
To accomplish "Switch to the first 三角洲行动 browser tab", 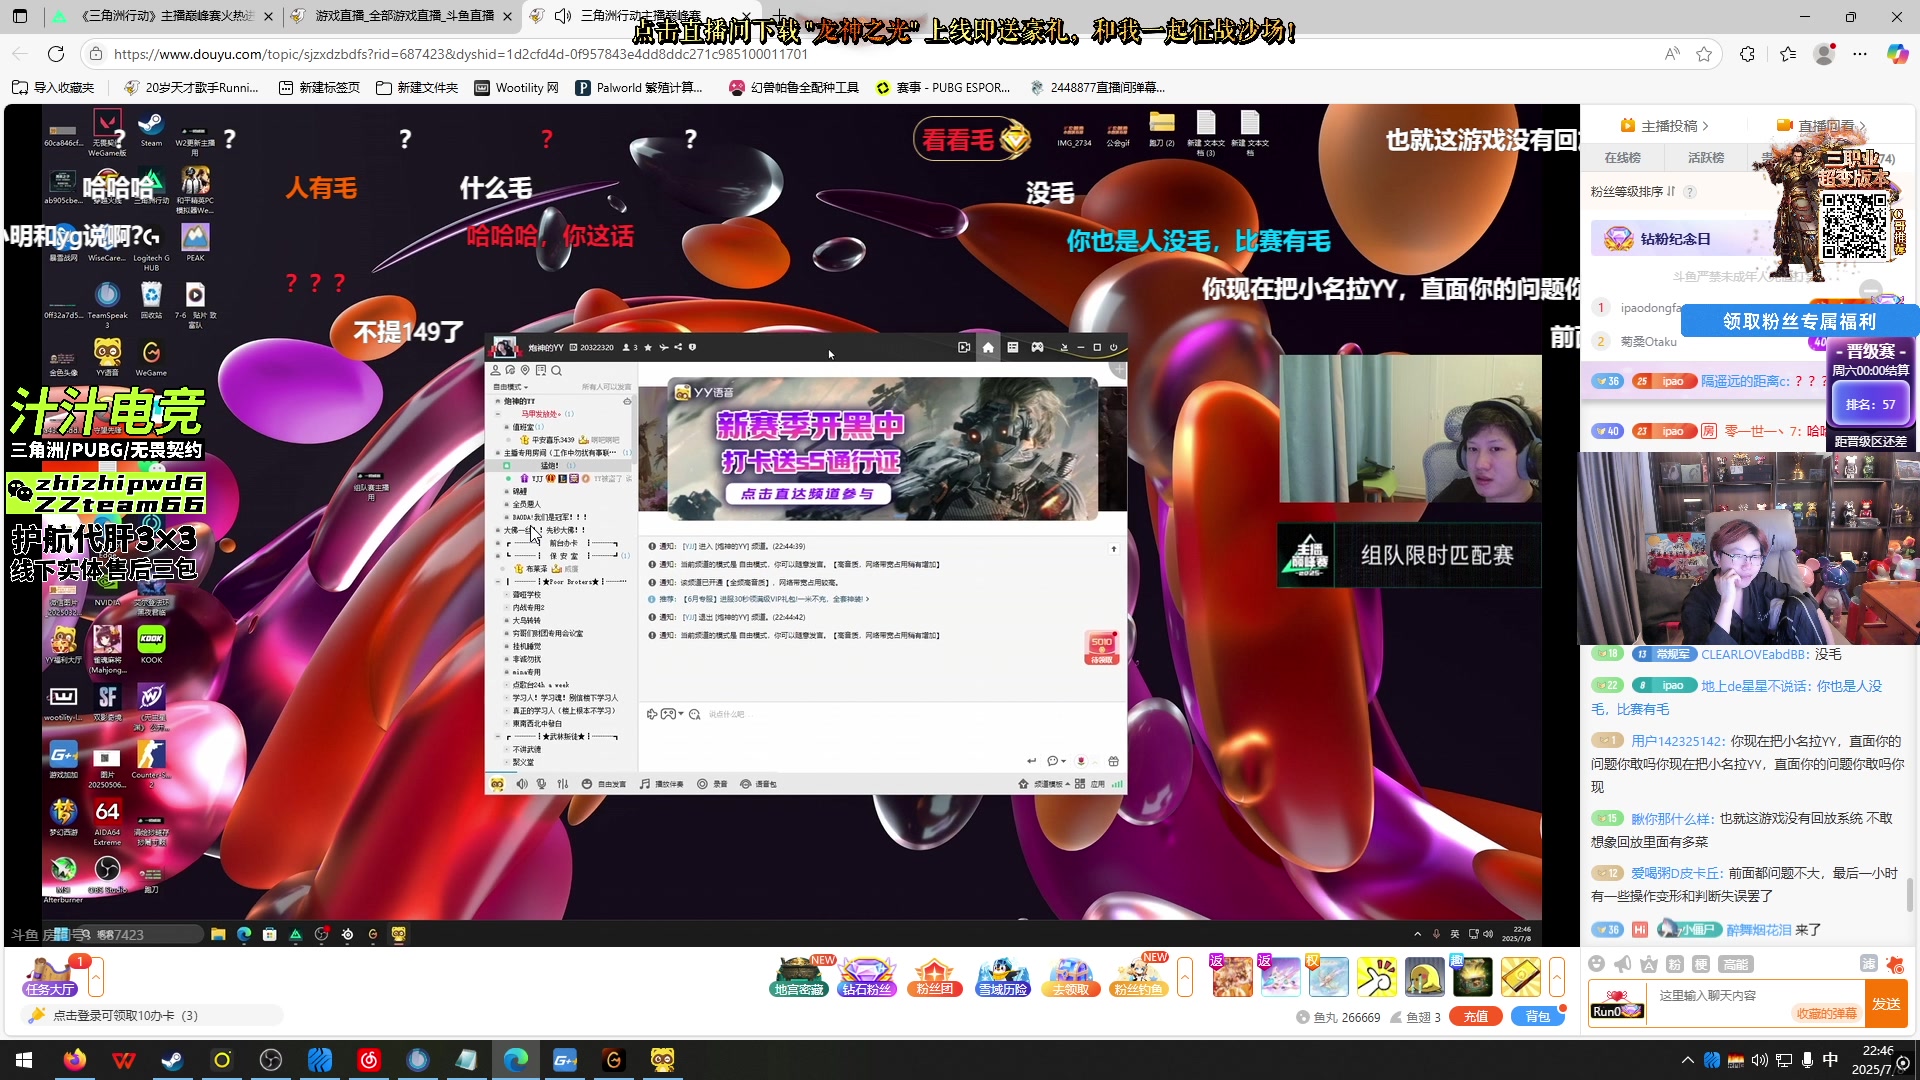I will click(x=163, y=16).
